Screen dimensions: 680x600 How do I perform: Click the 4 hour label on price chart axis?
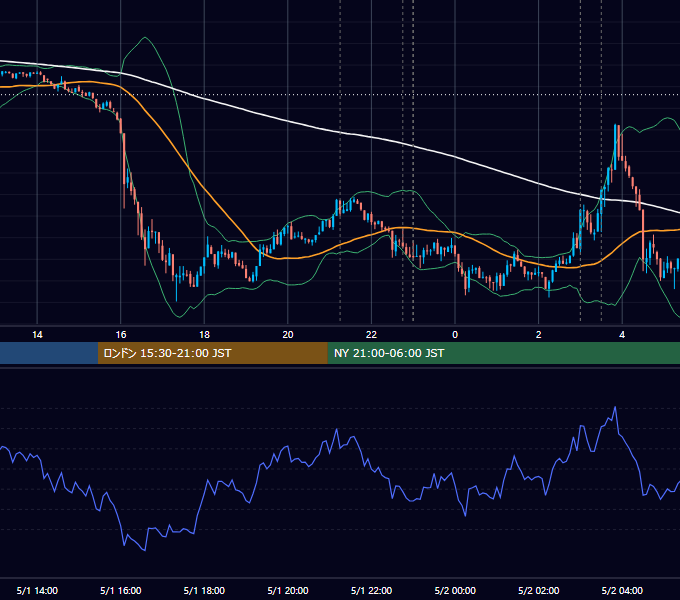pos(622,335)
